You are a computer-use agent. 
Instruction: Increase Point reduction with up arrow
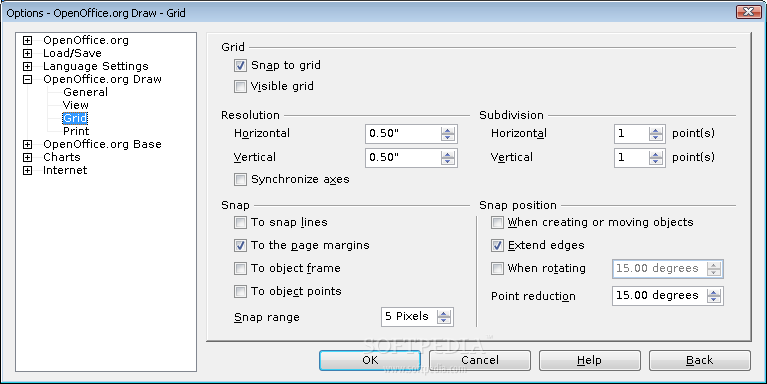(714, 292)
